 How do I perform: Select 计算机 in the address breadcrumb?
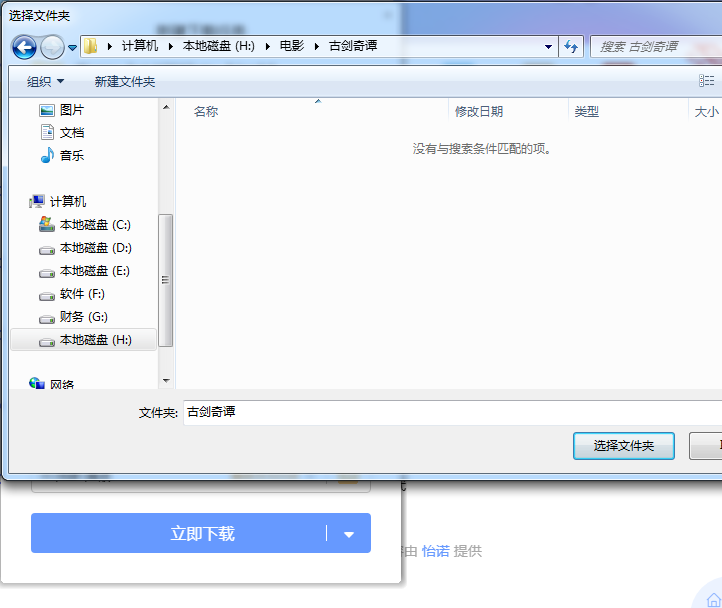pyautogui.click(x=140, y=46)
